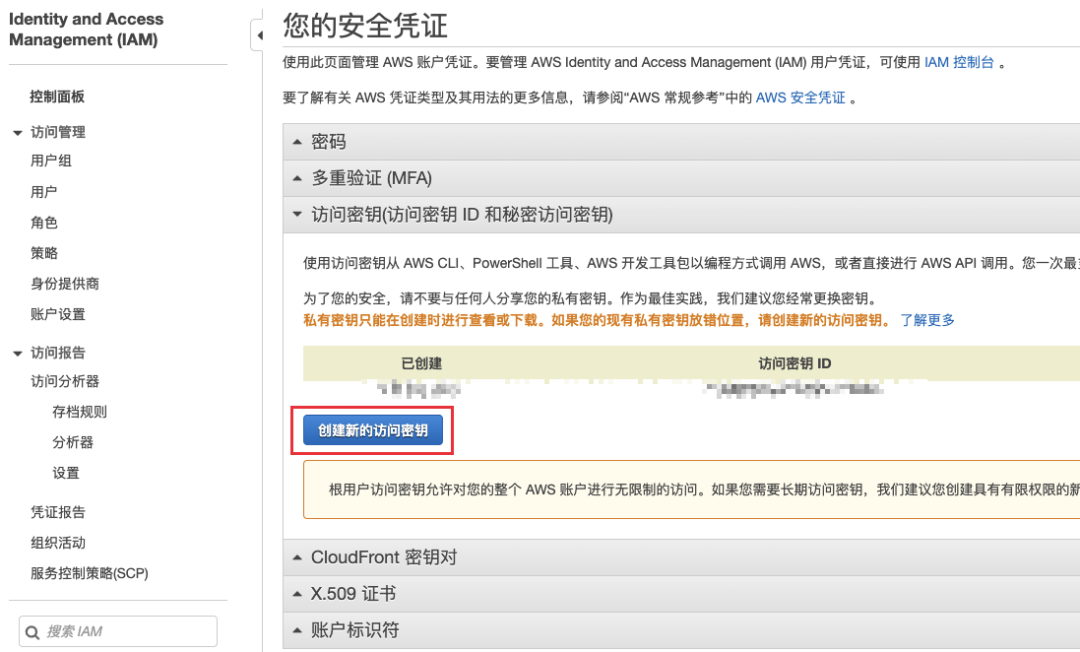Open 凭证报告 in the sidebar
The height and width of the screenshot is (652, 1080).
coord(58,512)
